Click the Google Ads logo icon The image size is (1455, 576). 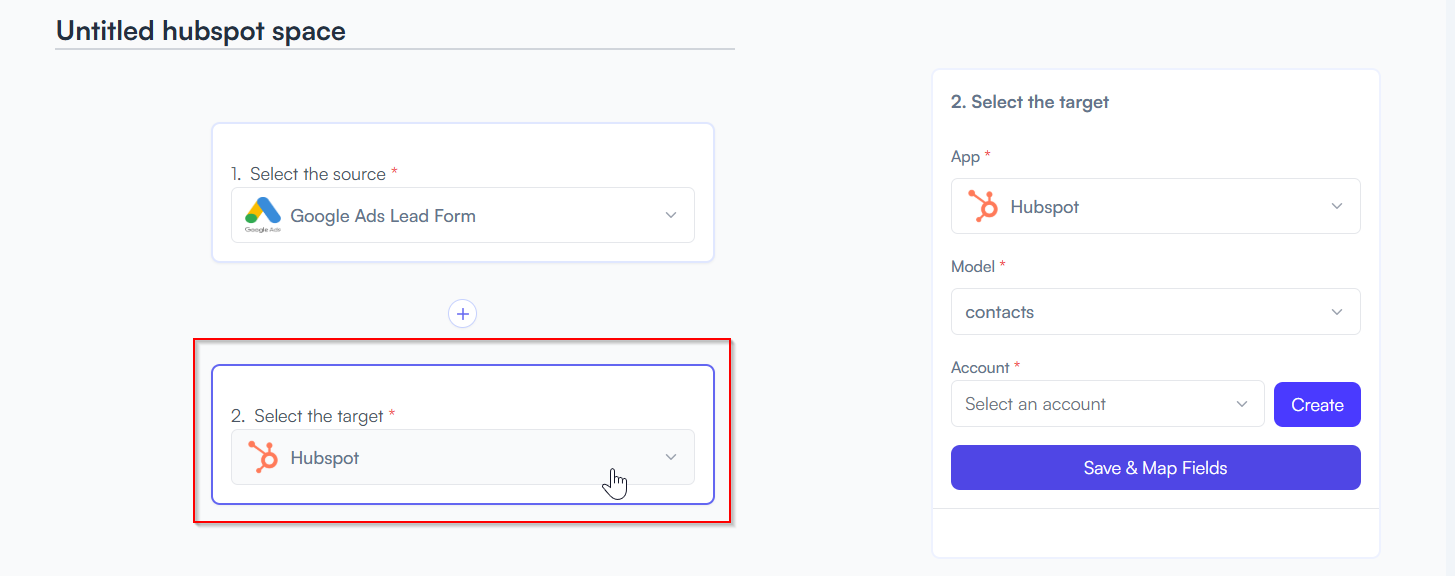[263, 214]
